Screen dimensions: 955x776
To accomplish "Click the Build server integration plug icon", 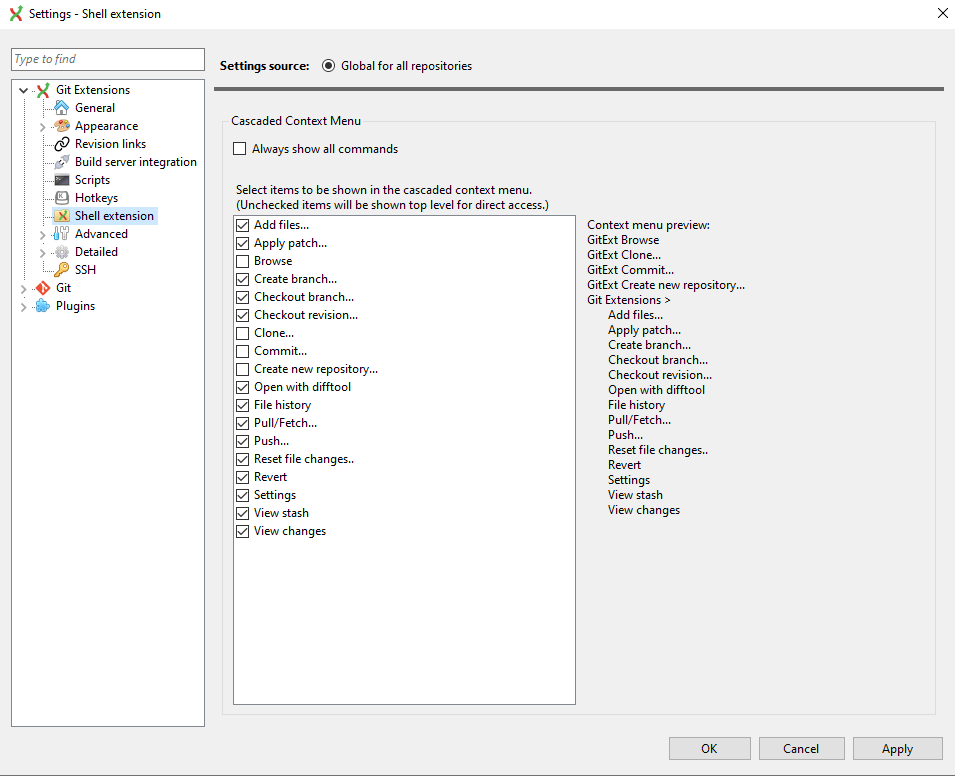I will 62,162.
